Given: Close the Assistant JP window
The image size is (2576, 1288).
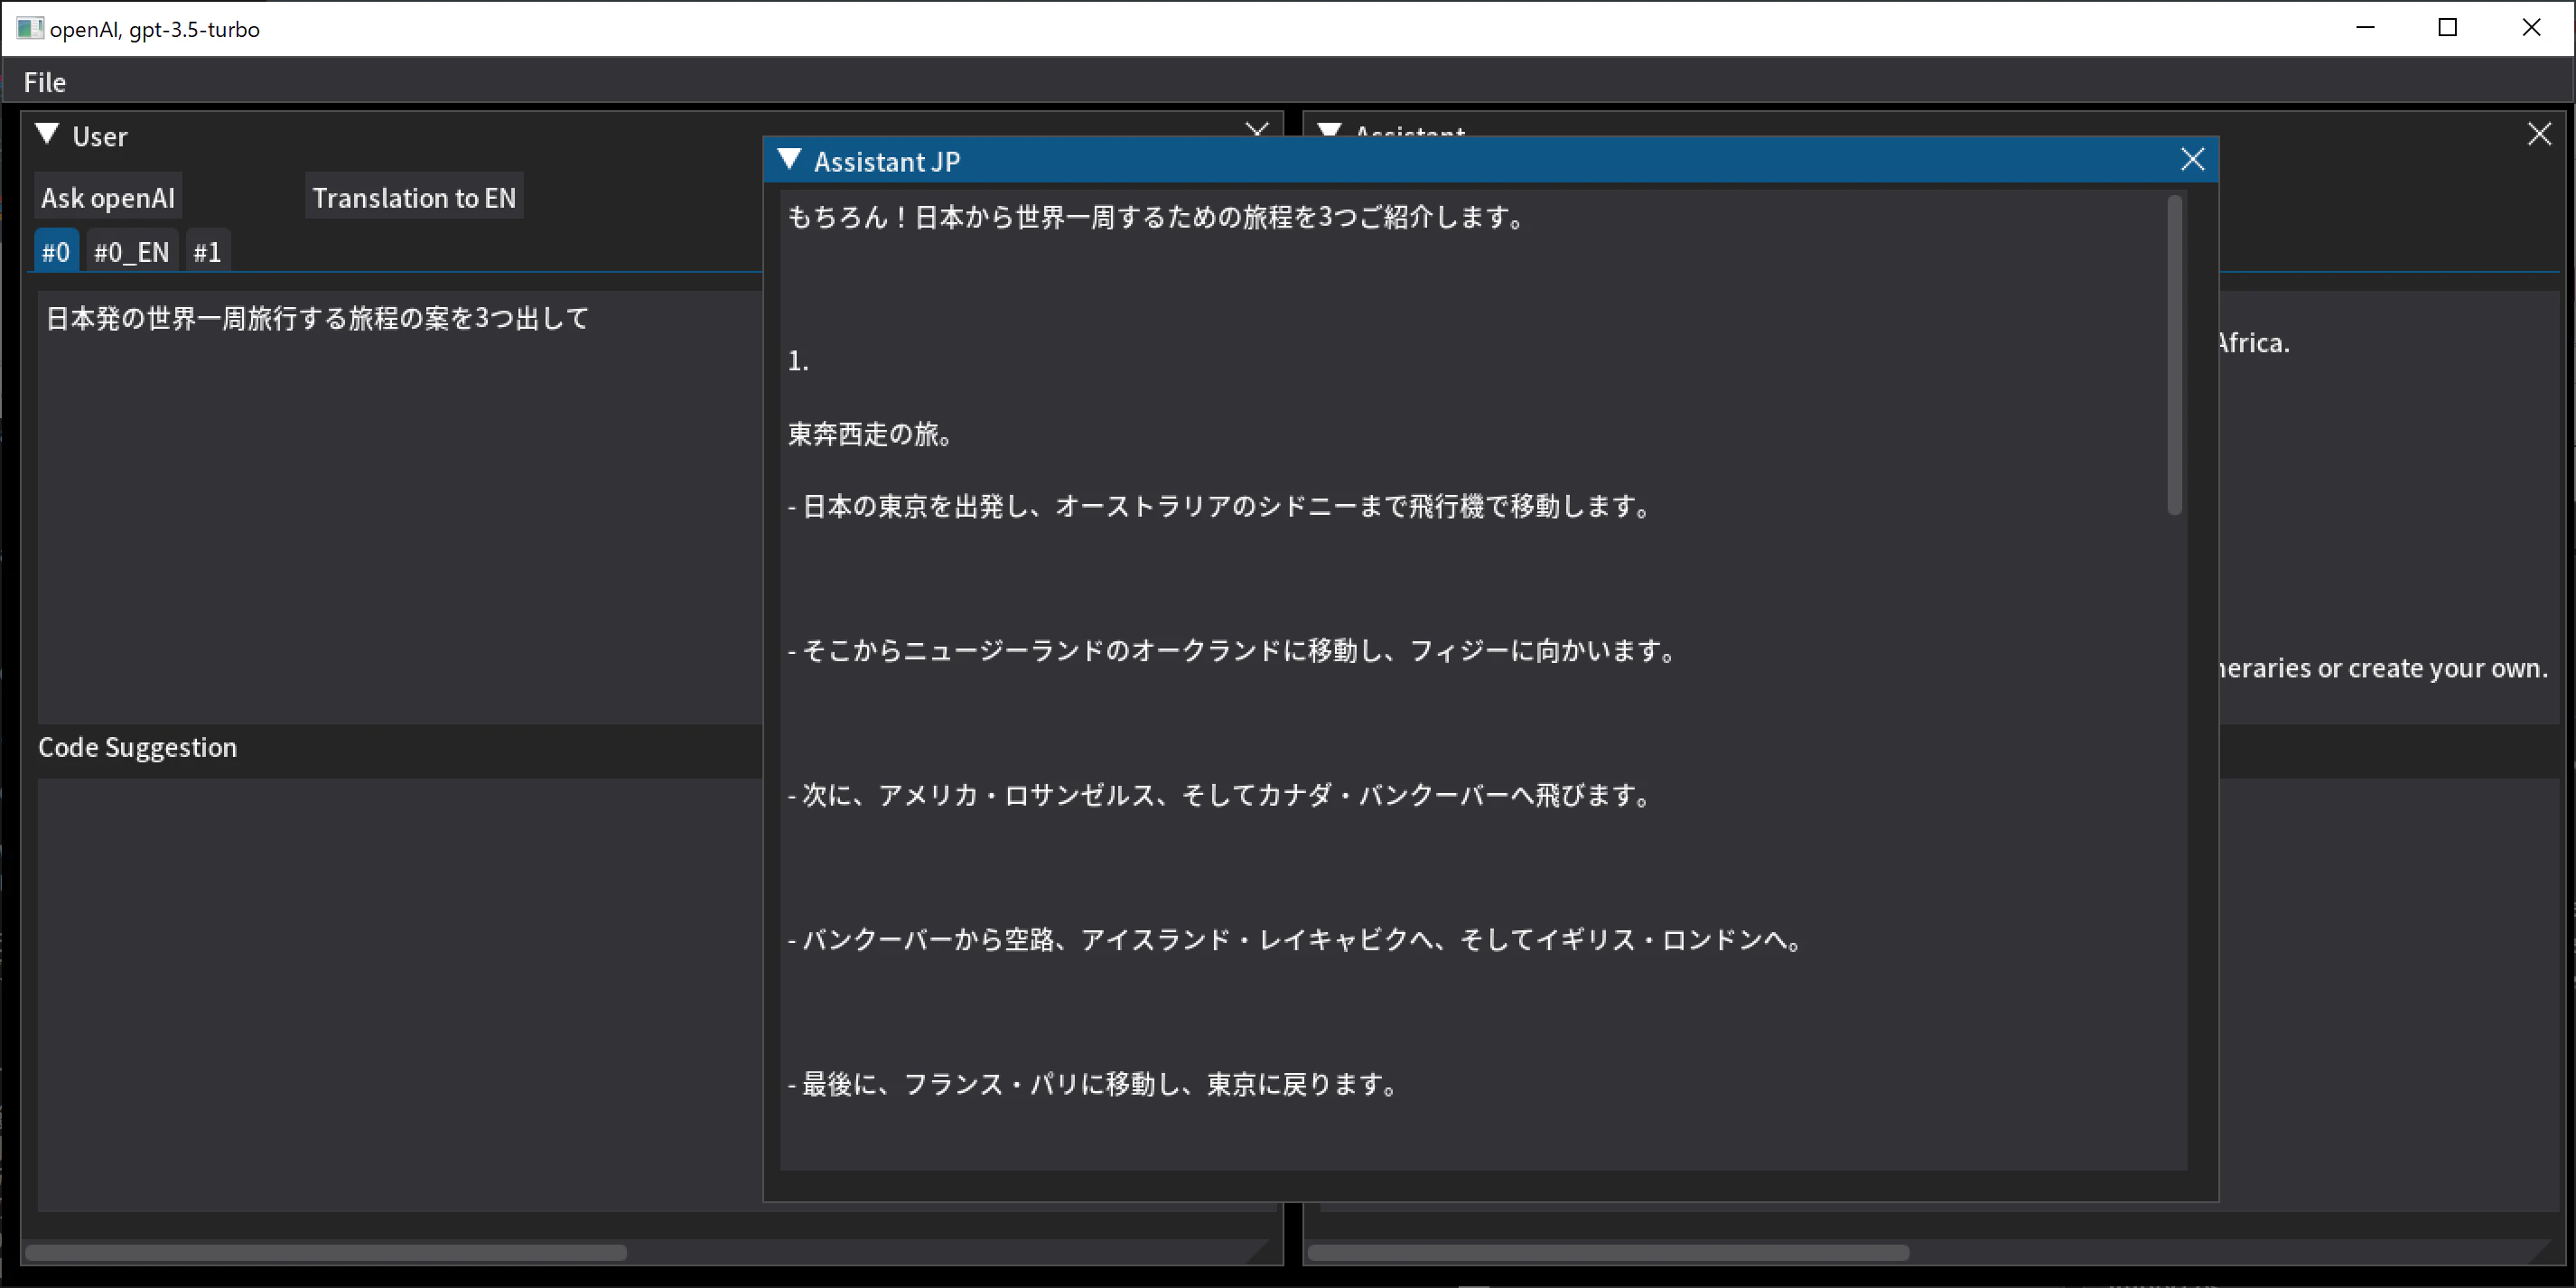Looking at the screenshot, I should click(x=2192, y=160).
